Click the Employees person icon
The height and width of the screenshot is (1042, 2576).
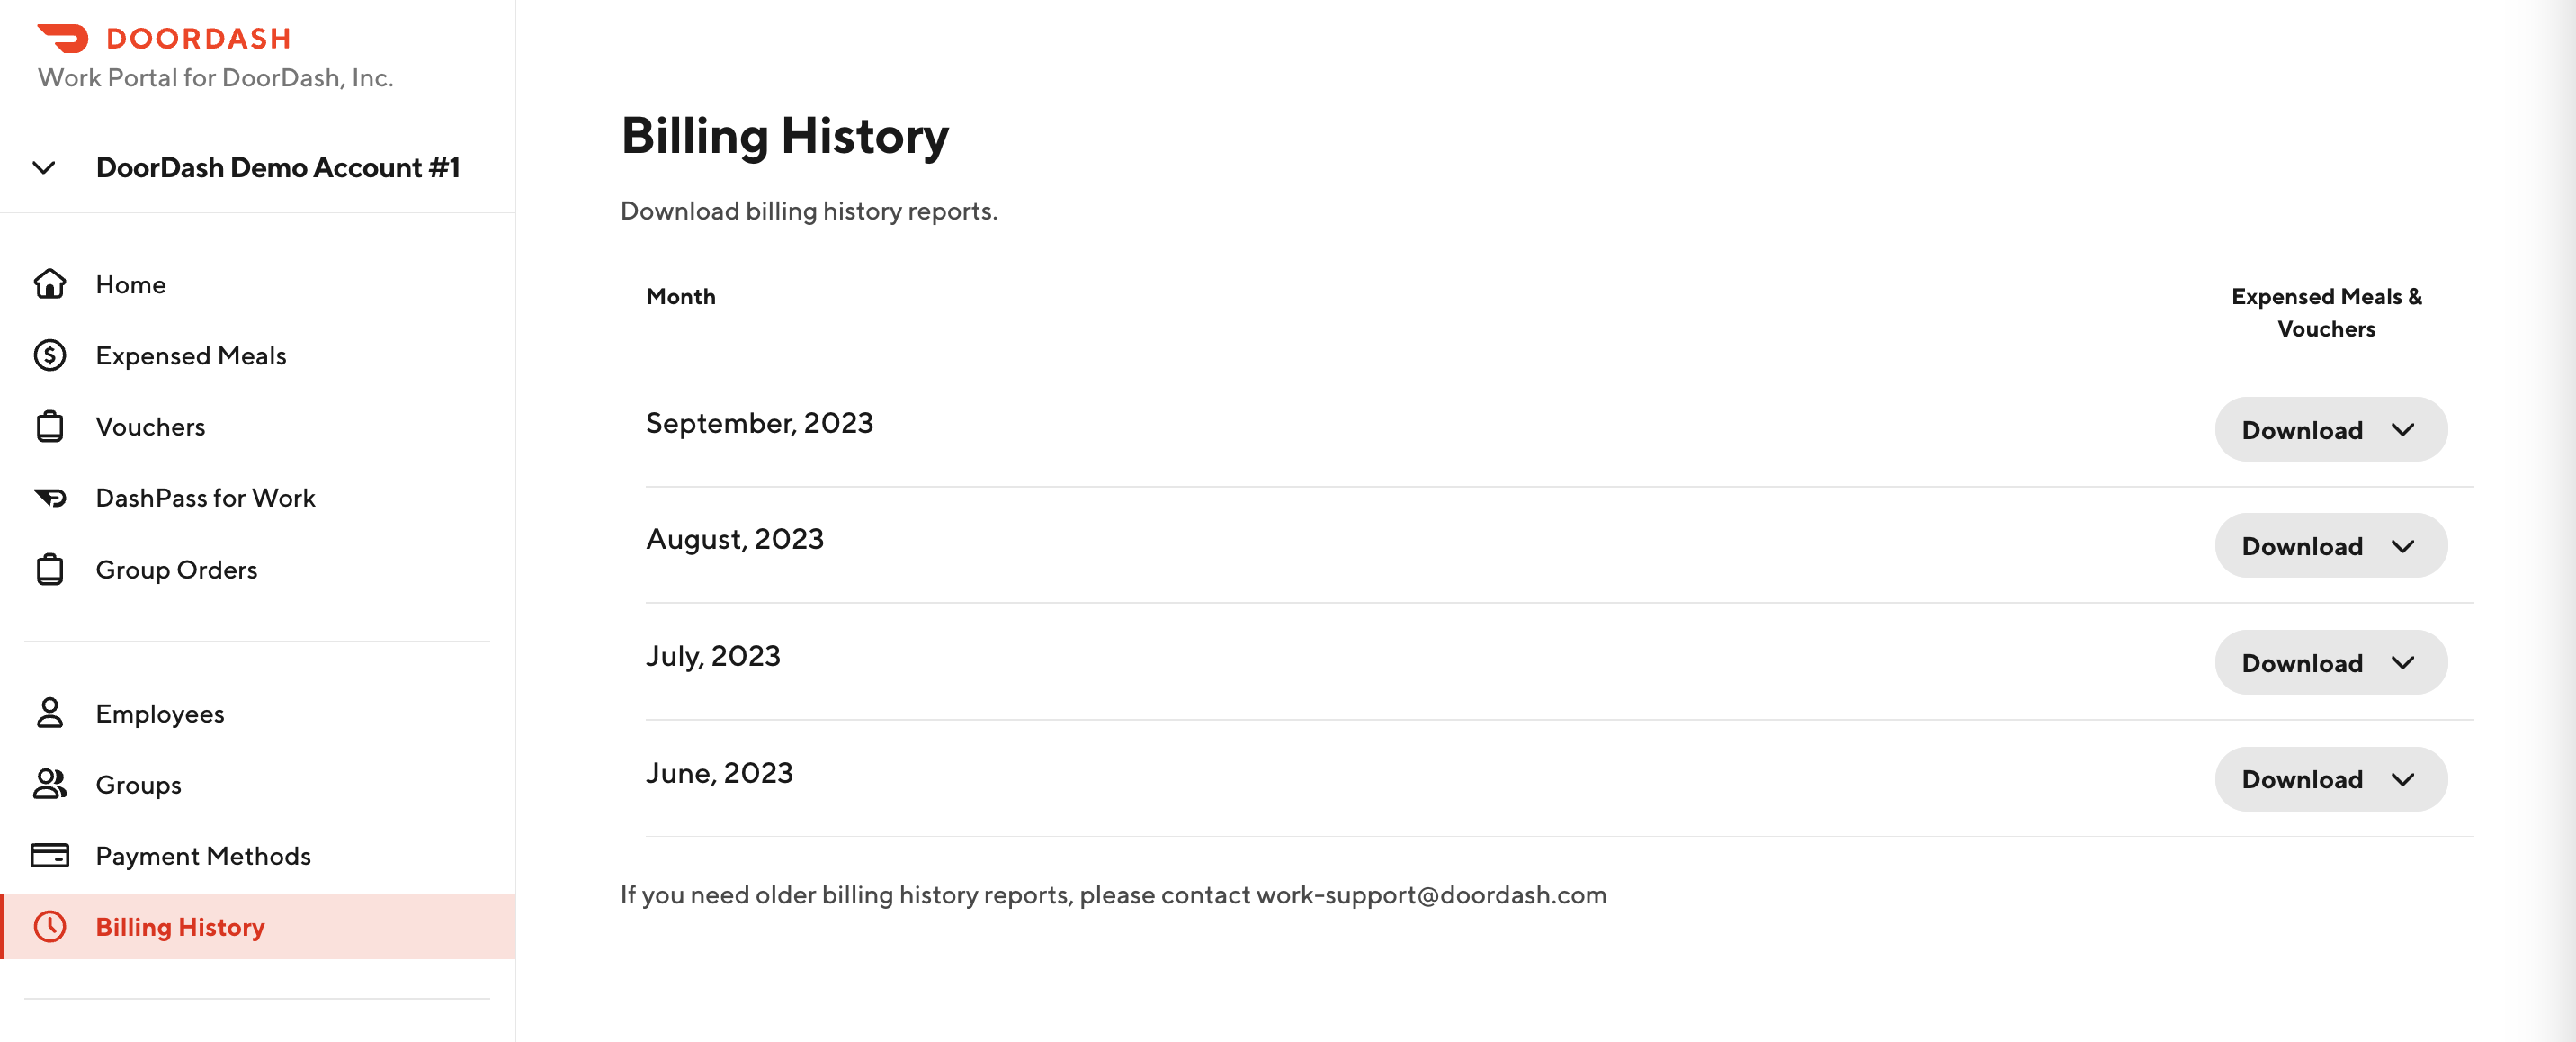tap(50, 713)
